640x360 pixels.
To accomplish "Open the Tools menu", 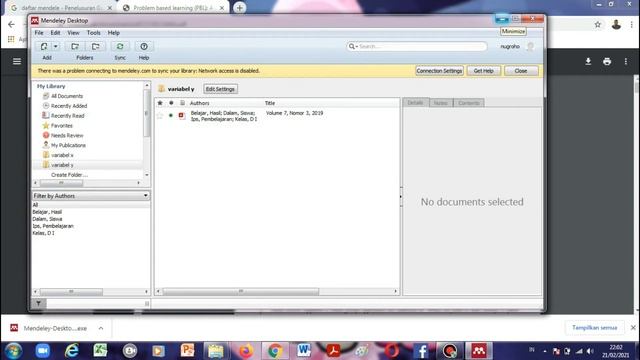I will point(93,33).
